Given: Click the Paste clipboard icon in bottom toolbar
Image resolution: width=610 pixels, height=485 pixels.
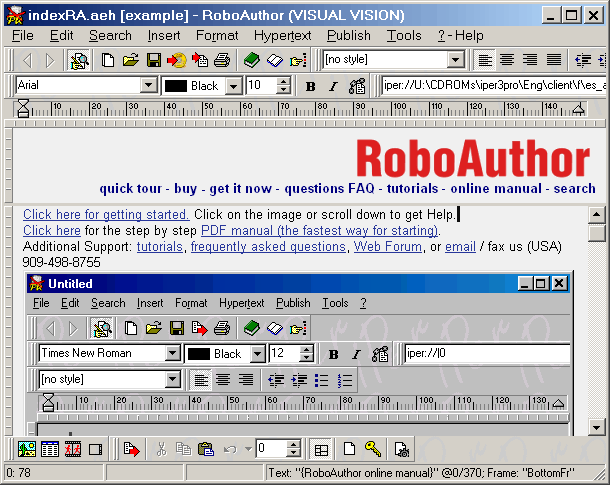Looking at the screenshot, I should pyautogui.click(x=206, y=449).
